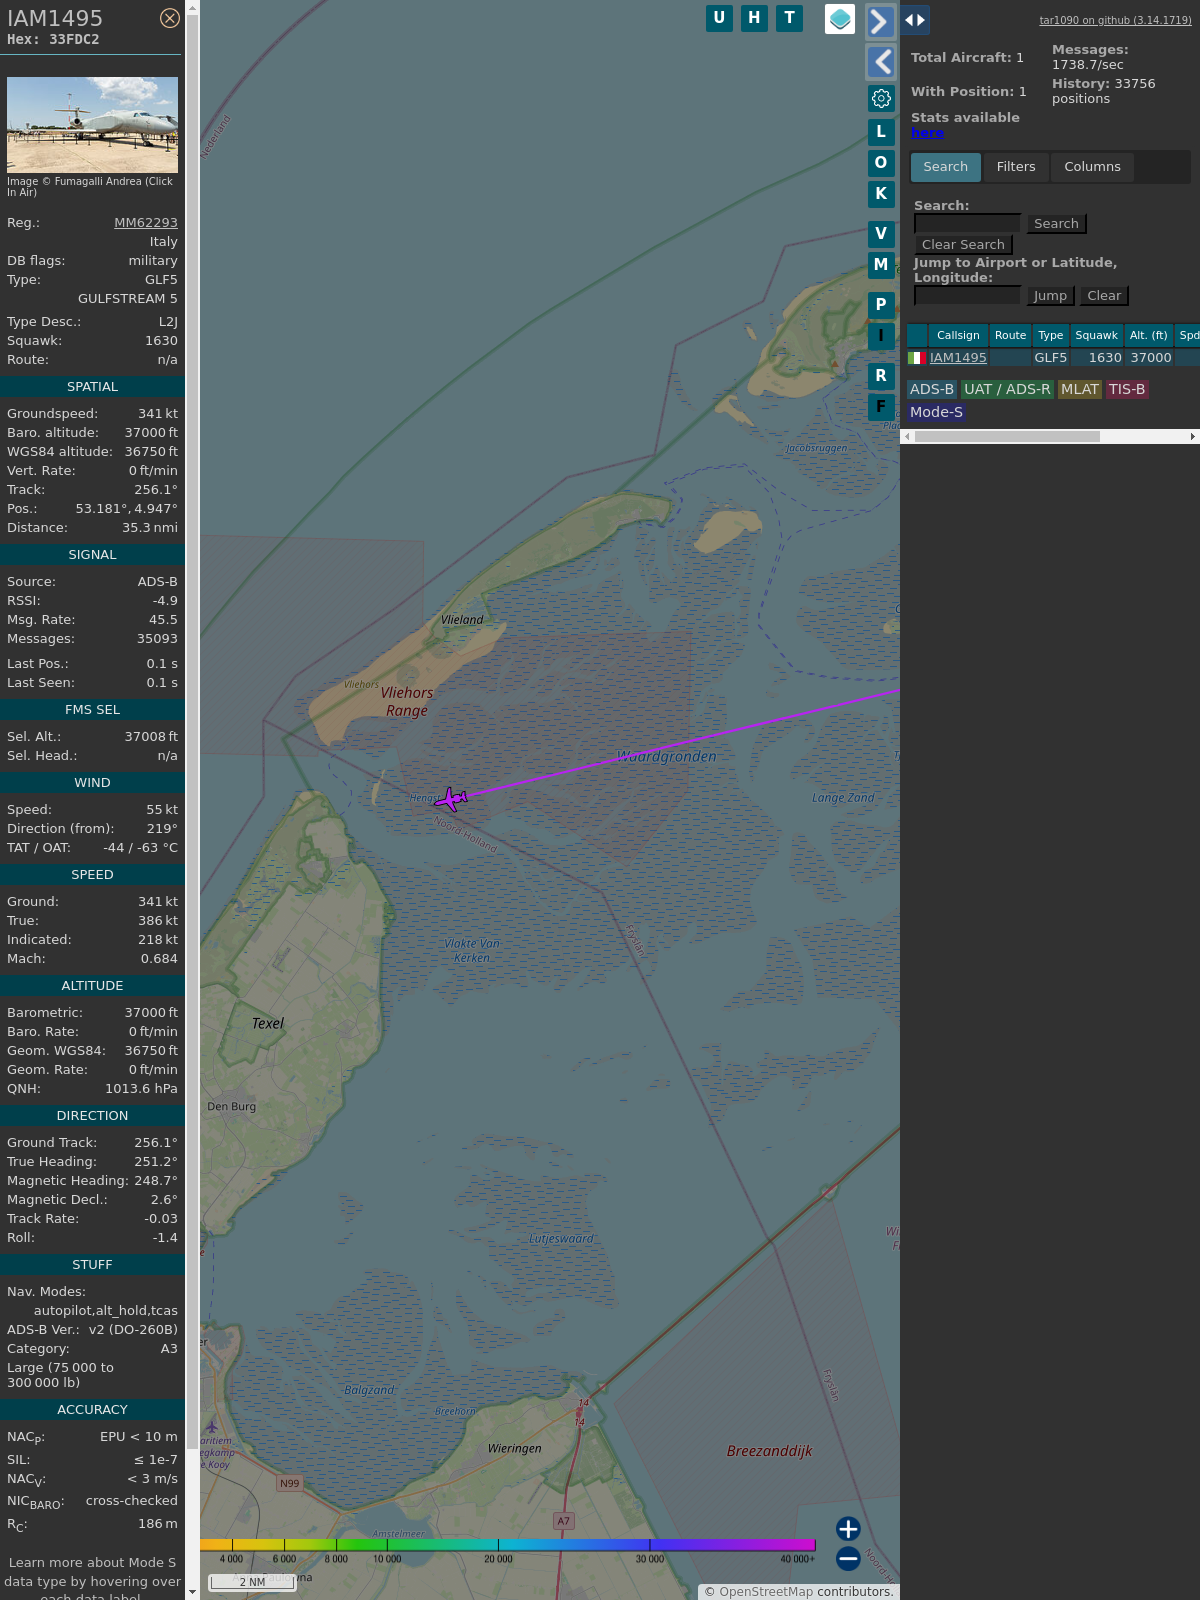Focus the Search text input field
The image size is (1200, 1600).
[x=968, y=224]
